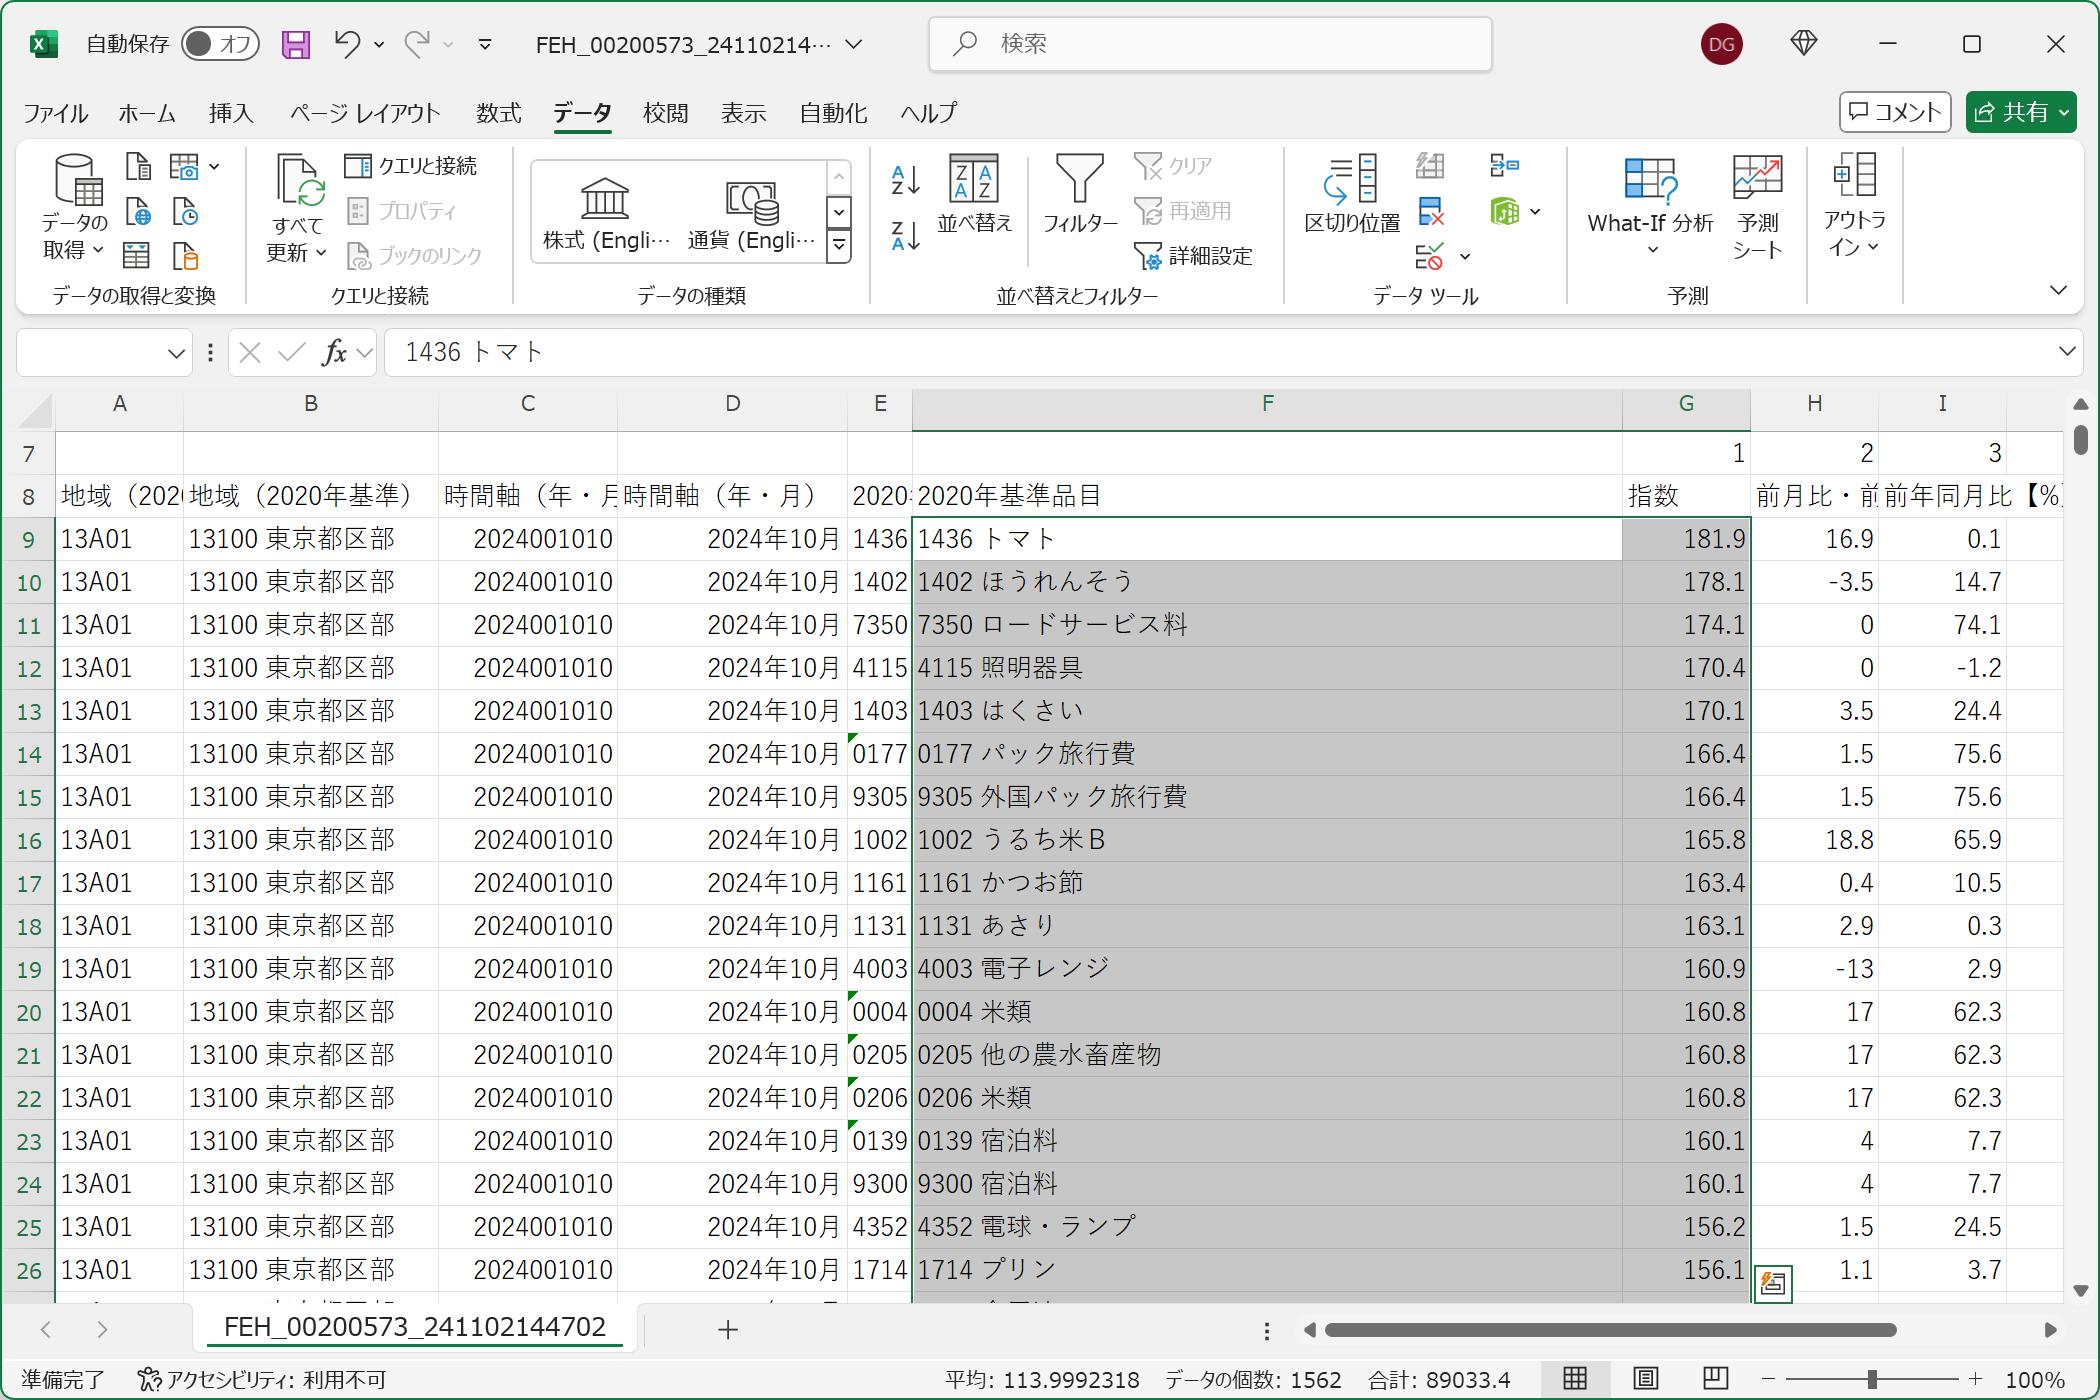Switch to 校閲 ribbon tab

pos(665,113)
